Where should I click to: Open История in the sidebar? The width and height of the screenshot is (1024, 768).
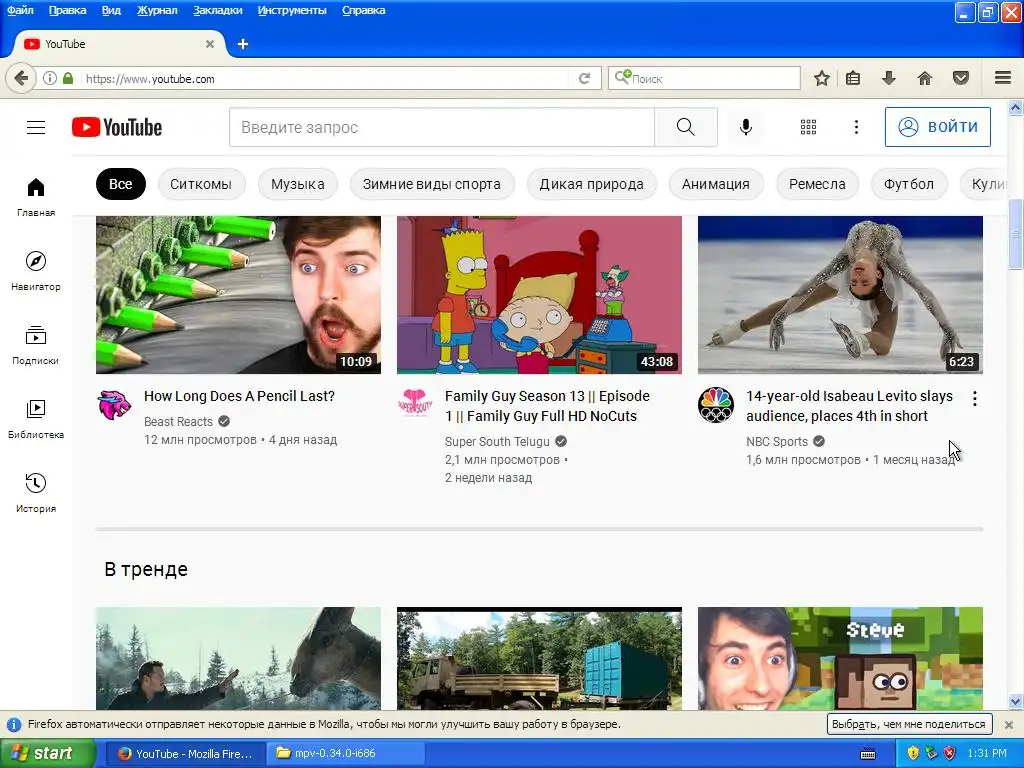coord(36,493)
